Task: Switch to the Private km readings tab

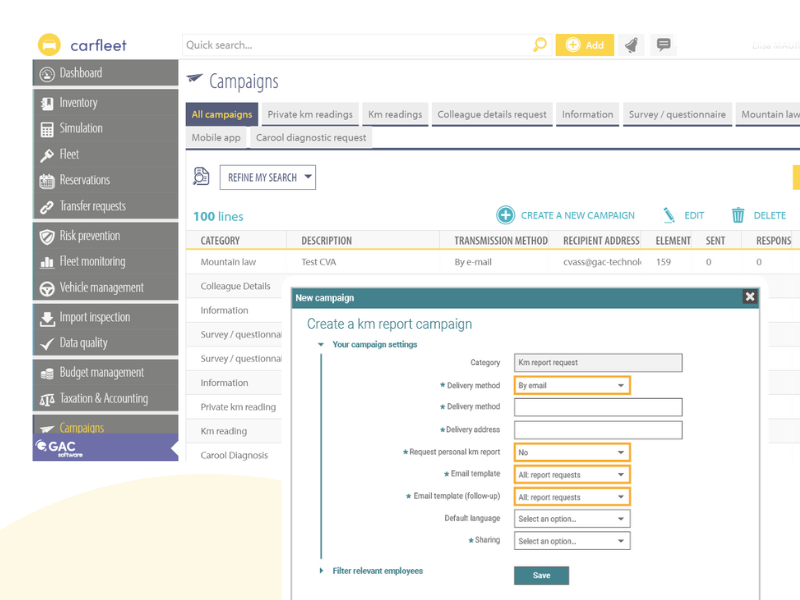Action: [x=310, y=114]
